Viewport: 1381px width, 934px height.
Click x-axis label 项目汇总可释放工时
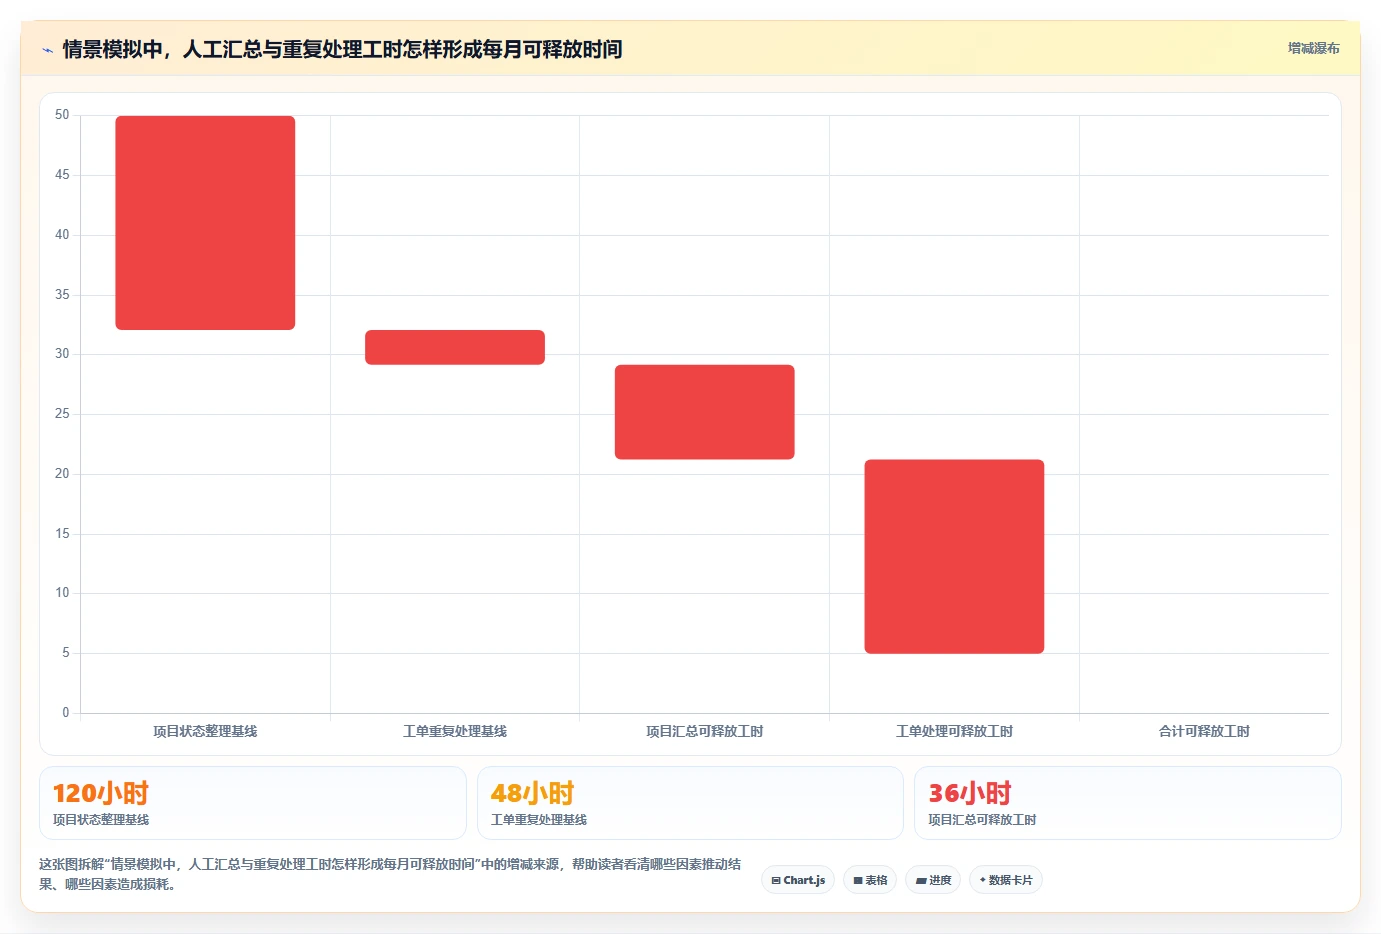pyautogui.click(x=705, y=731)
